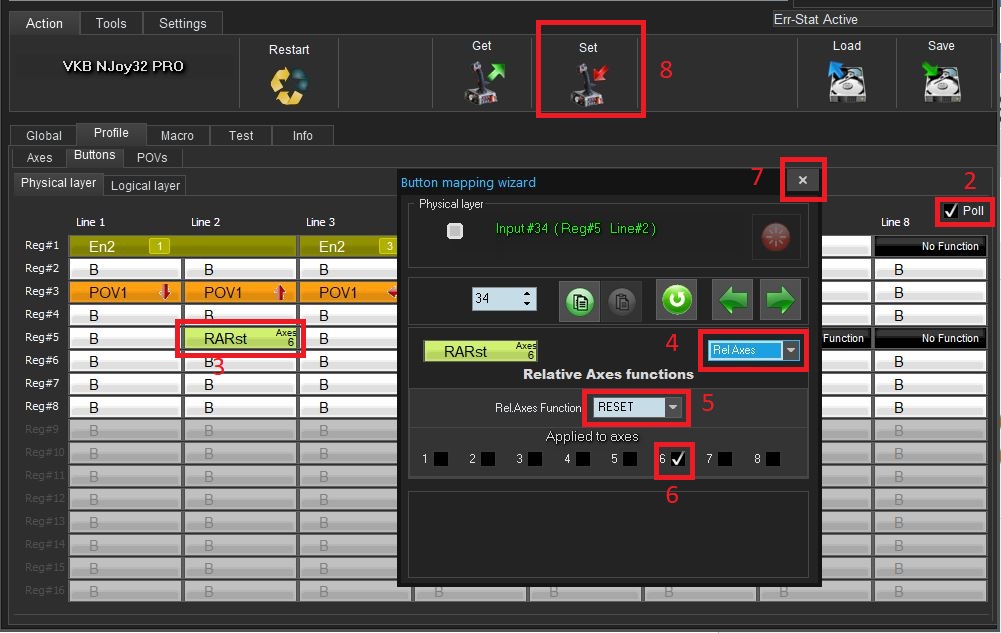Load a profile from disk
The image size is (1001, 633).
click(x=846, y=82)
